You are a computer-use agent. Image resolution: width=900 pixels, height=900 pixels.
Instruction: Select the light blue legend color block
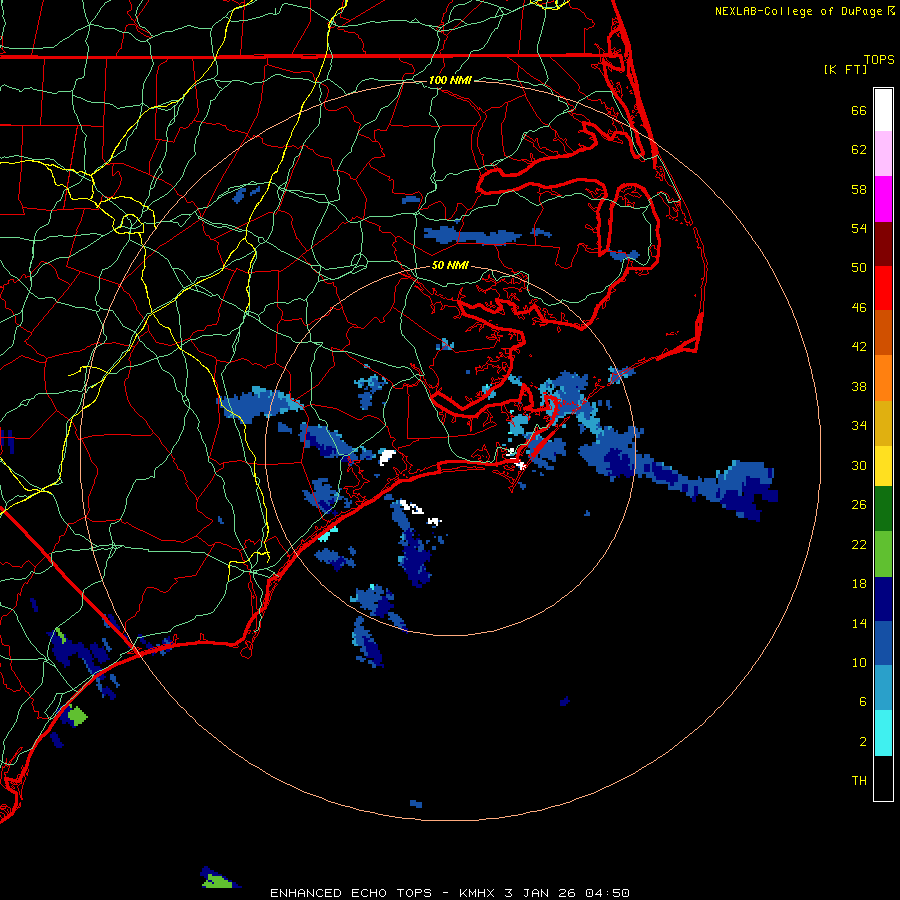883,688
